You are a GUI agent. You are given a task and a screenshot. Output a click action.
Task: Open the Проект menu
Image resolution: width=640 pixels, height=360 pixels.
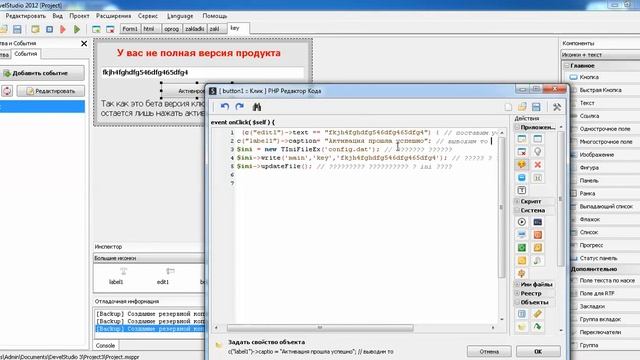pyautogui.click(x=79, y=16)
